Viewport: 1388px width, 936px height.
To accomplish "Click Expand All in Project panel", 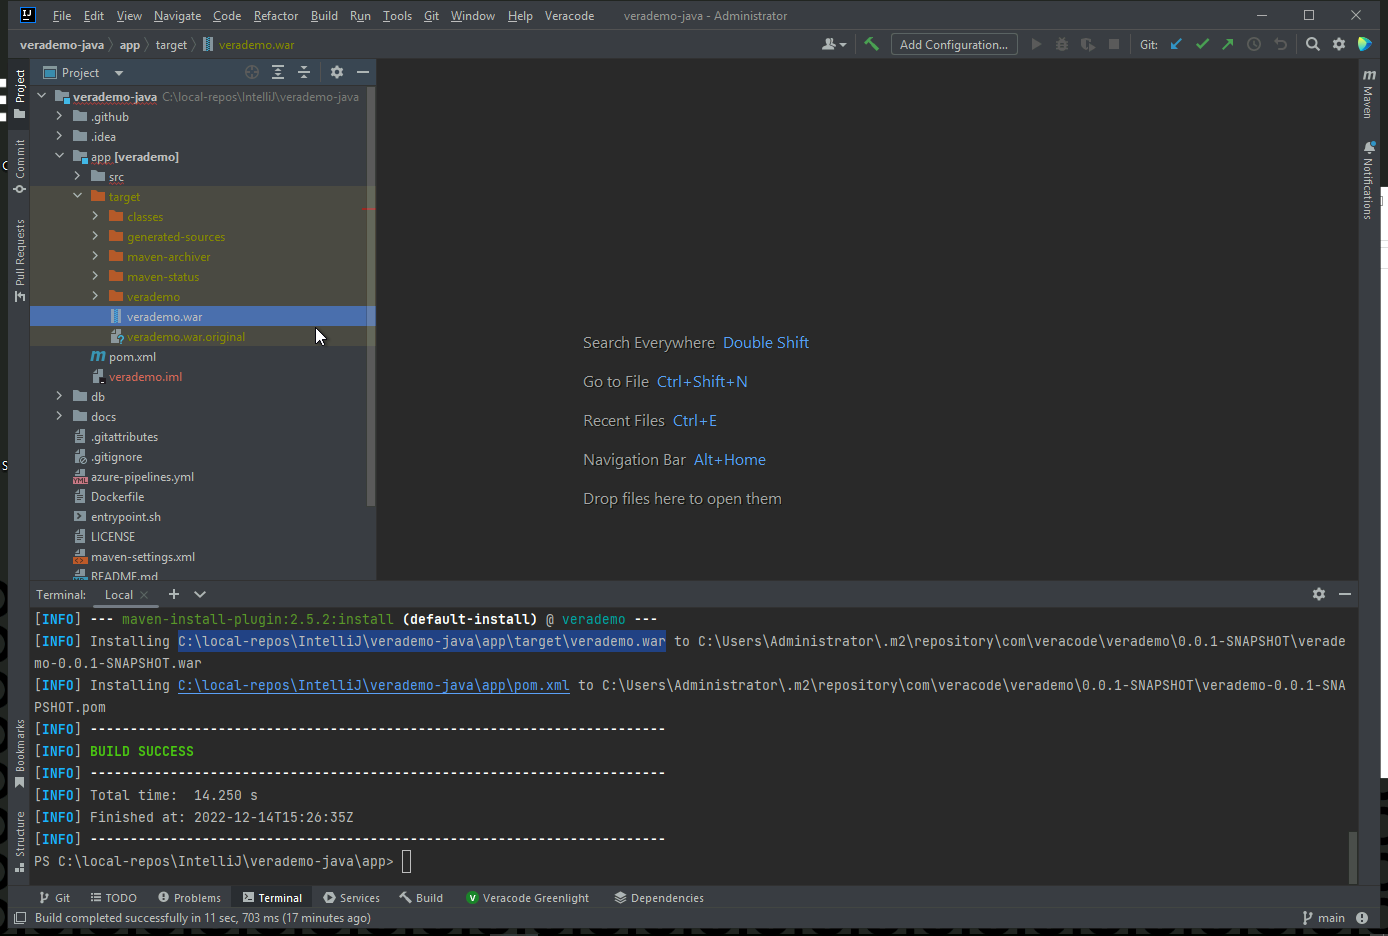I will pos(278,72).
